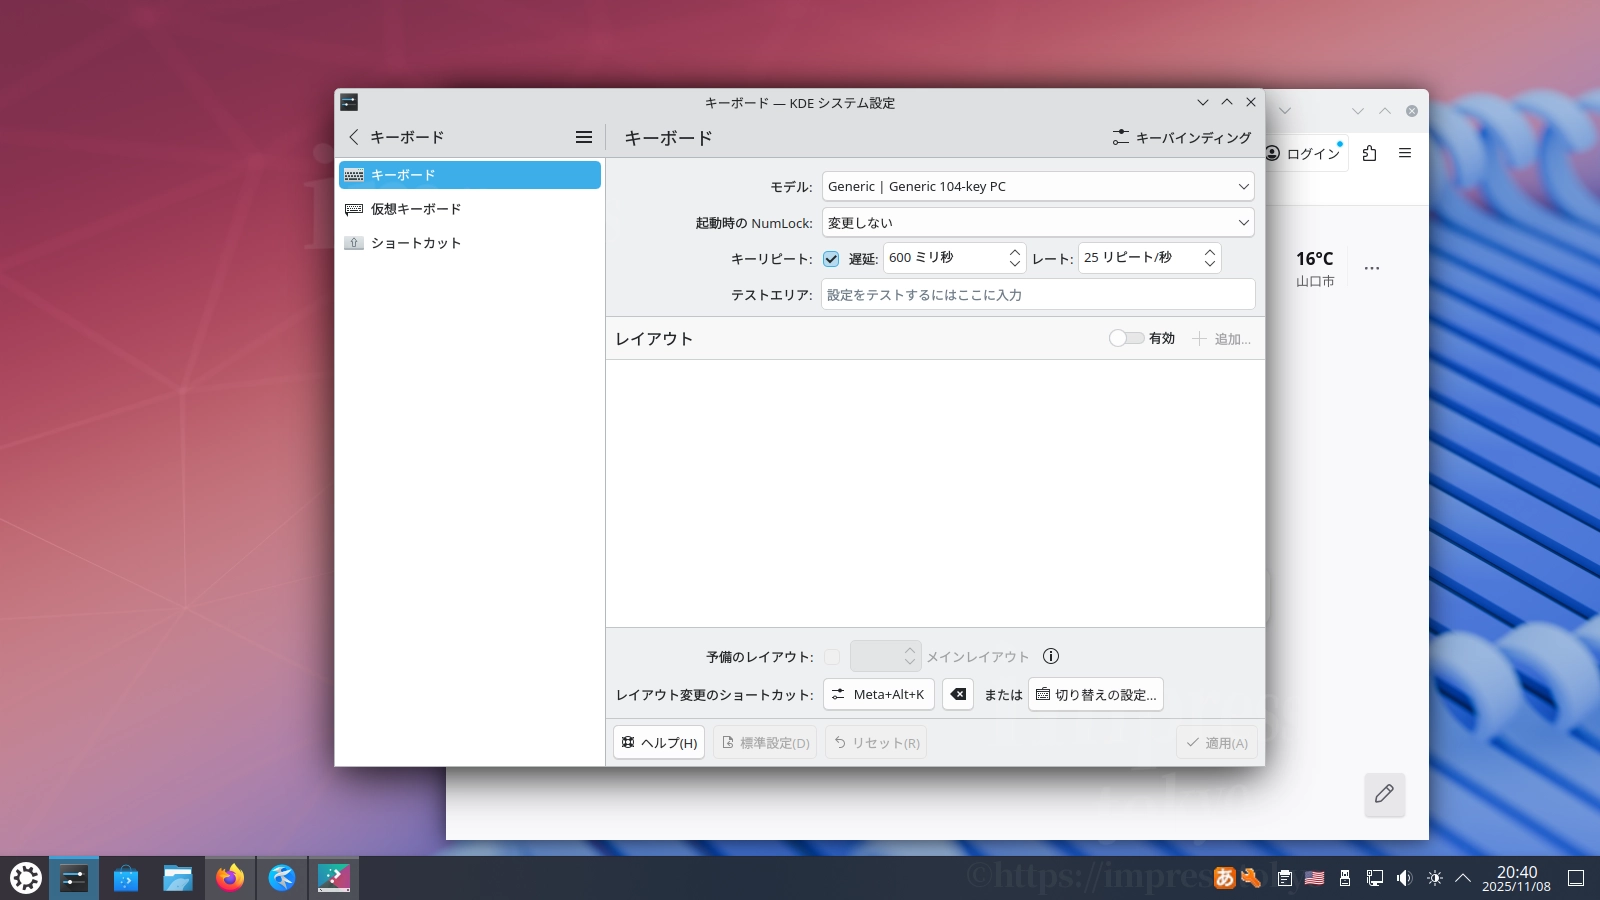Click the ヘルプ(H) button

click(659, 742)
